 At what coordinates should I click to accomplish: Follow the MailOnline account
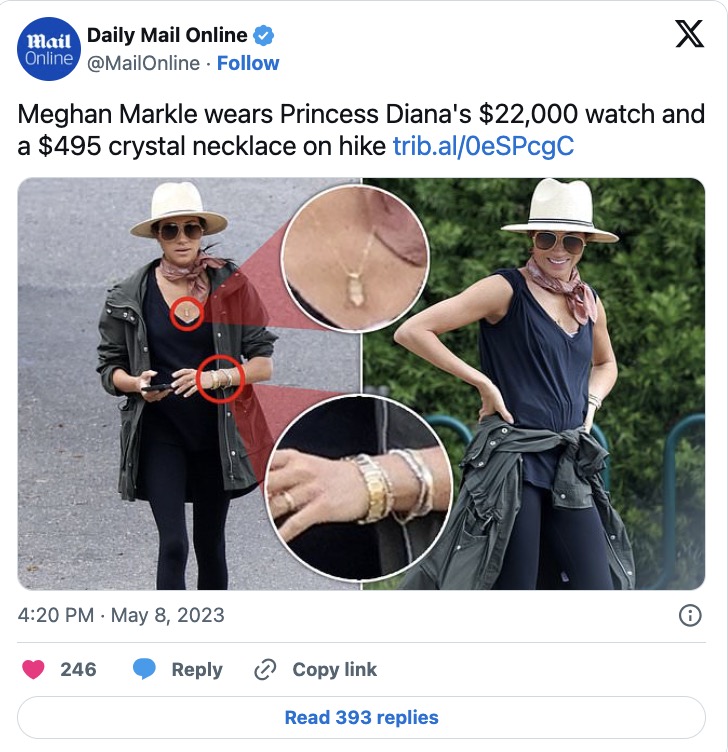click(248, 63)
